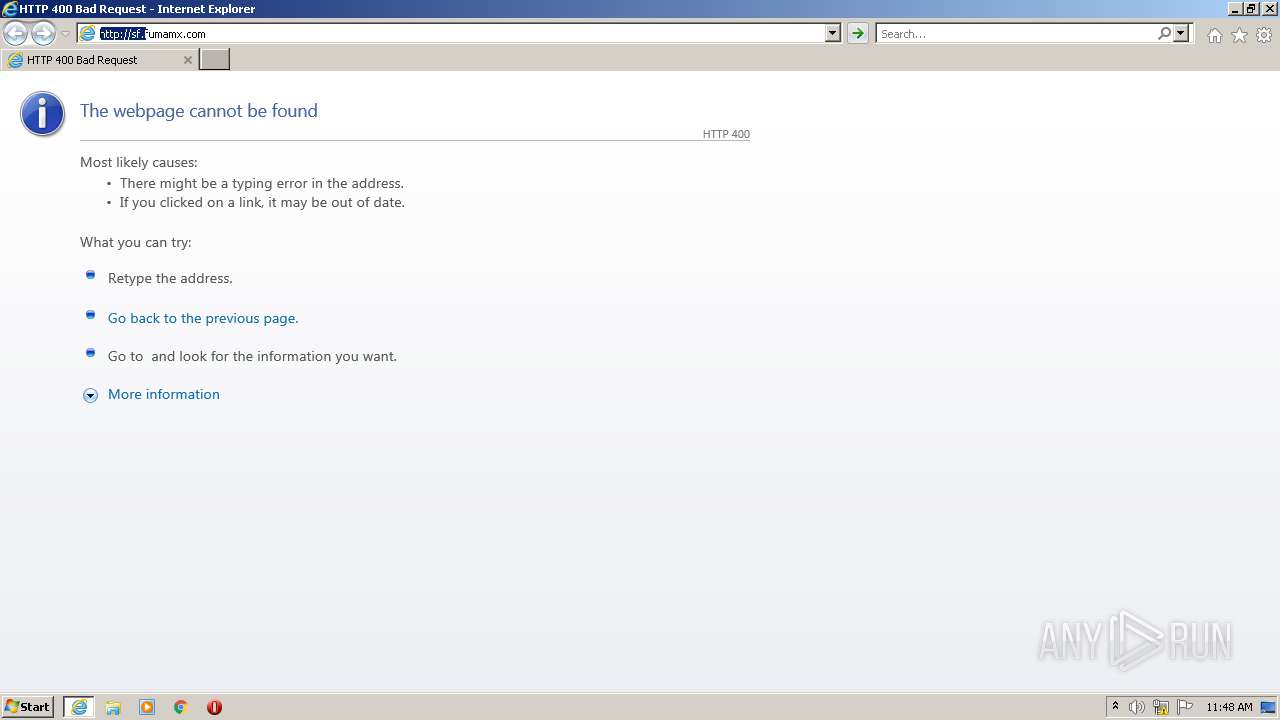
Task: Click the 'Most likely causes:' text
Action: pyautogui.click(x=139, y=162)
